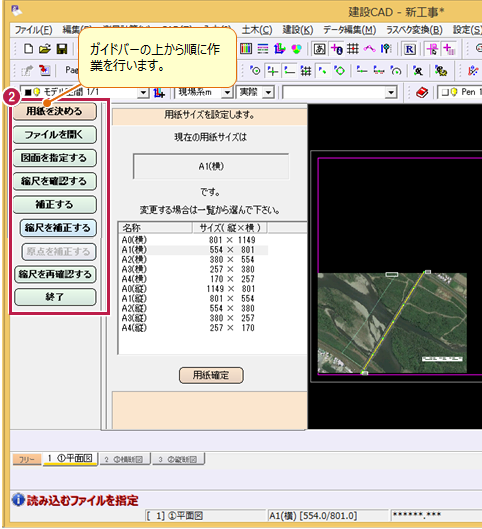482x529 pixels.
Task: Click the 縮尺を確認する guide button
Action: point(55,182)
